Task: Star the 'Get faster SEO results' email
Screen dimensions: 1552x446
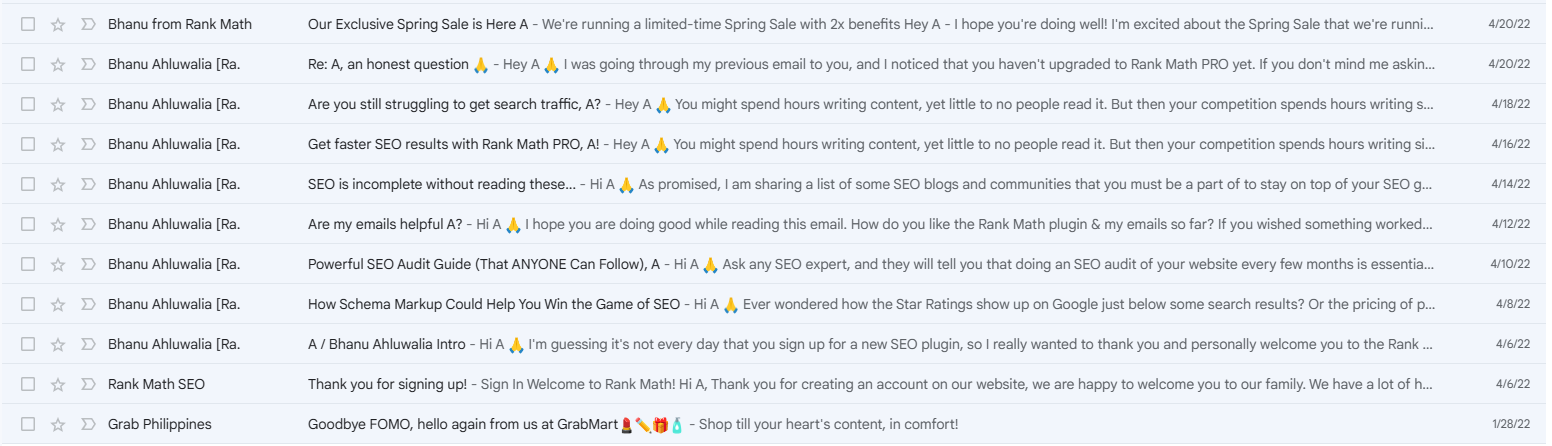Action: pos(58,144)
